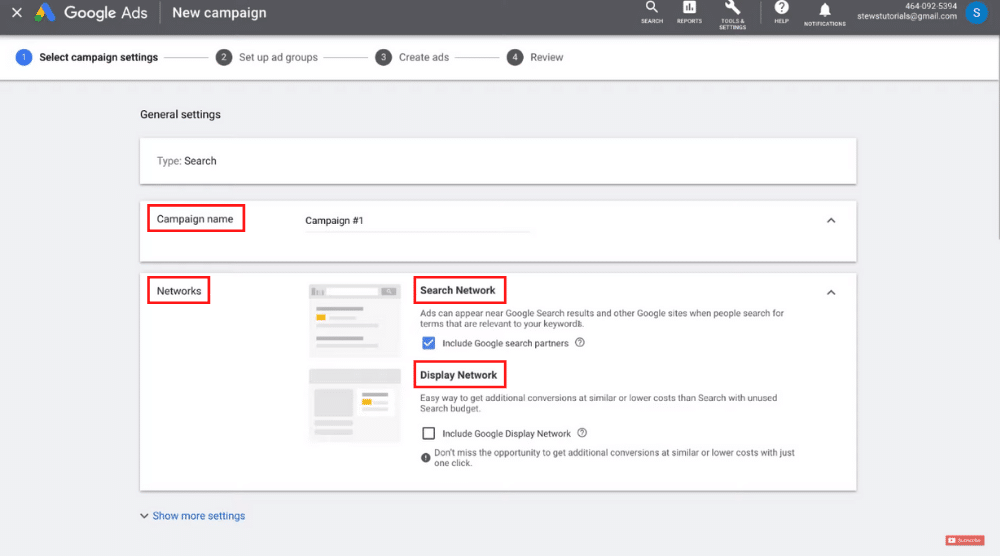The image size is (1000, 556).
Task: Close the new campaign setup with X
Action: tap(17, 12)
